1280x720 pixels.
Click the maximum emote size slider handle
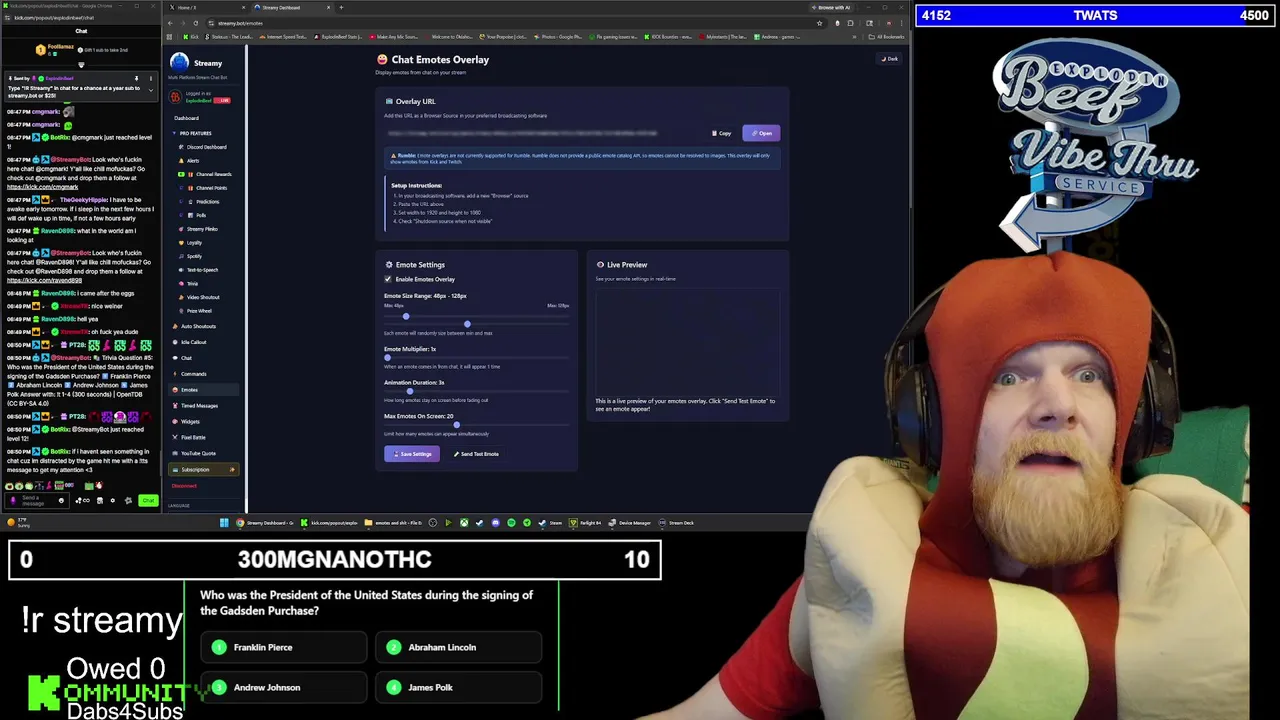click(x=467, y=324)
